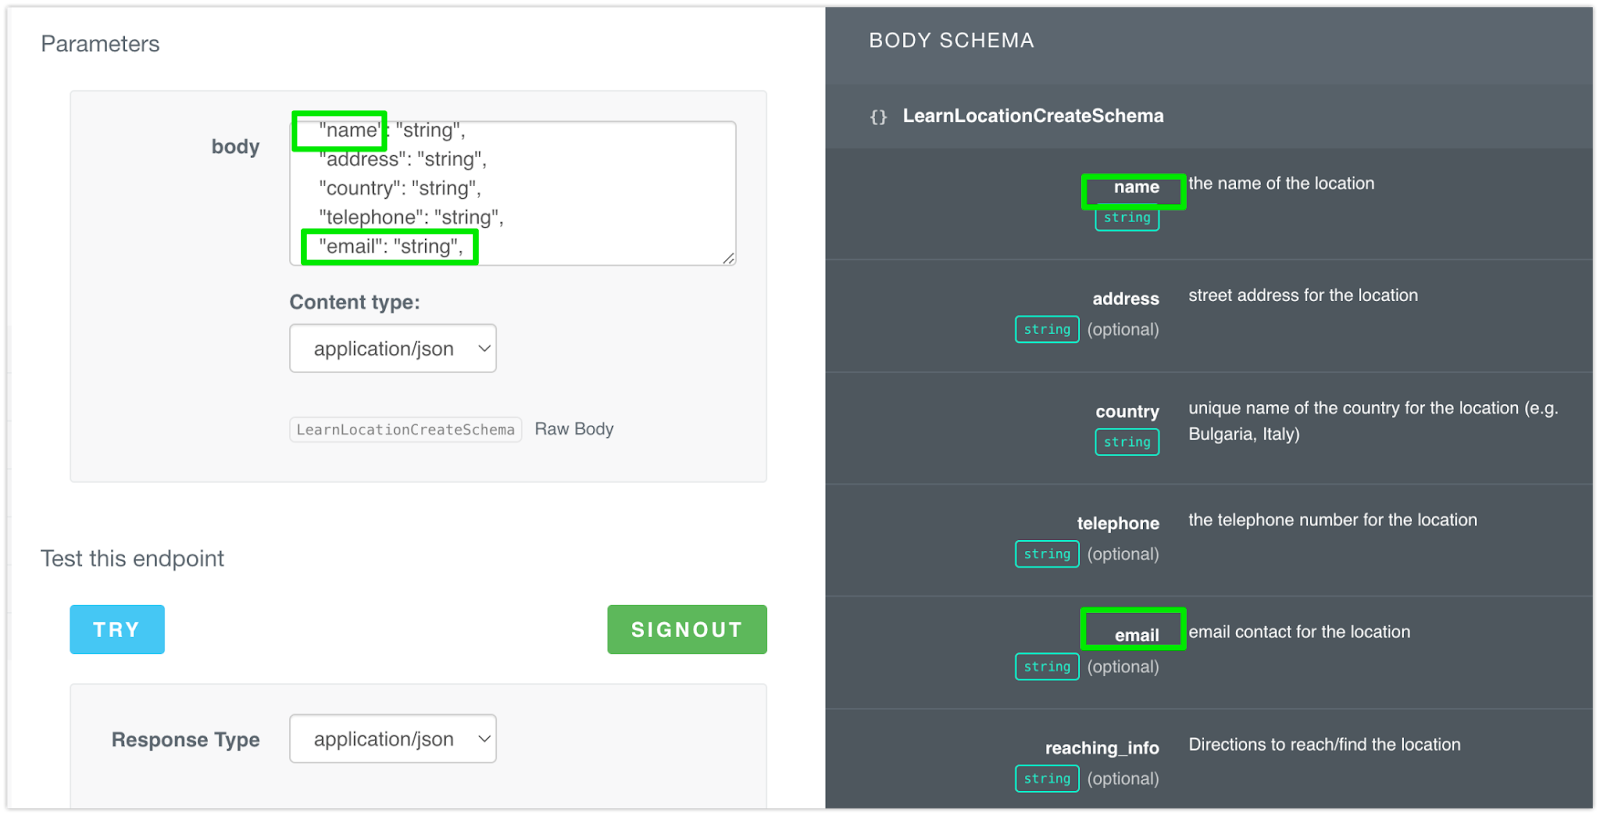The width and height of the screenshot is (1600, 816).
Task: Switch to the Raw Body tab
Action: 574,429
